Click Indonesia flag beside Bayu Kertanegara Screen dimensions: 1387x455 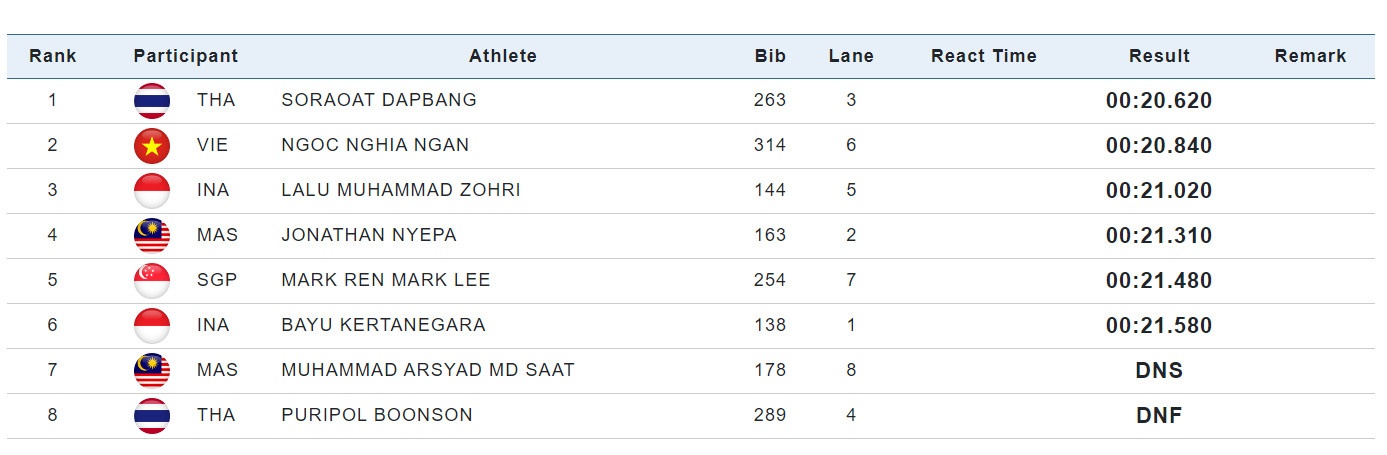point(152,326)
